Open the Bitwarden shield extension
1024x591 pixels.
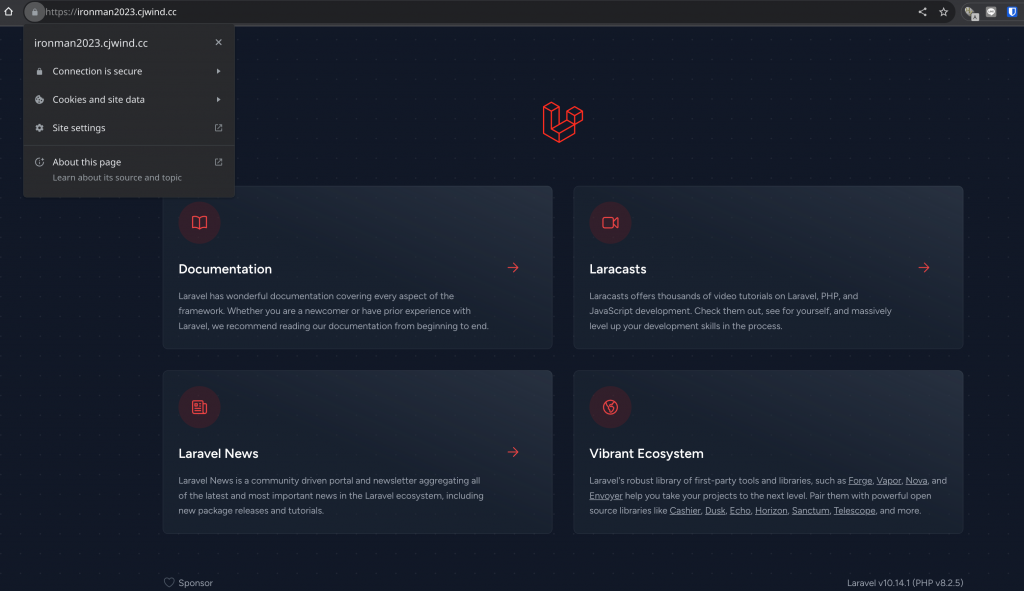point(1012,12)
